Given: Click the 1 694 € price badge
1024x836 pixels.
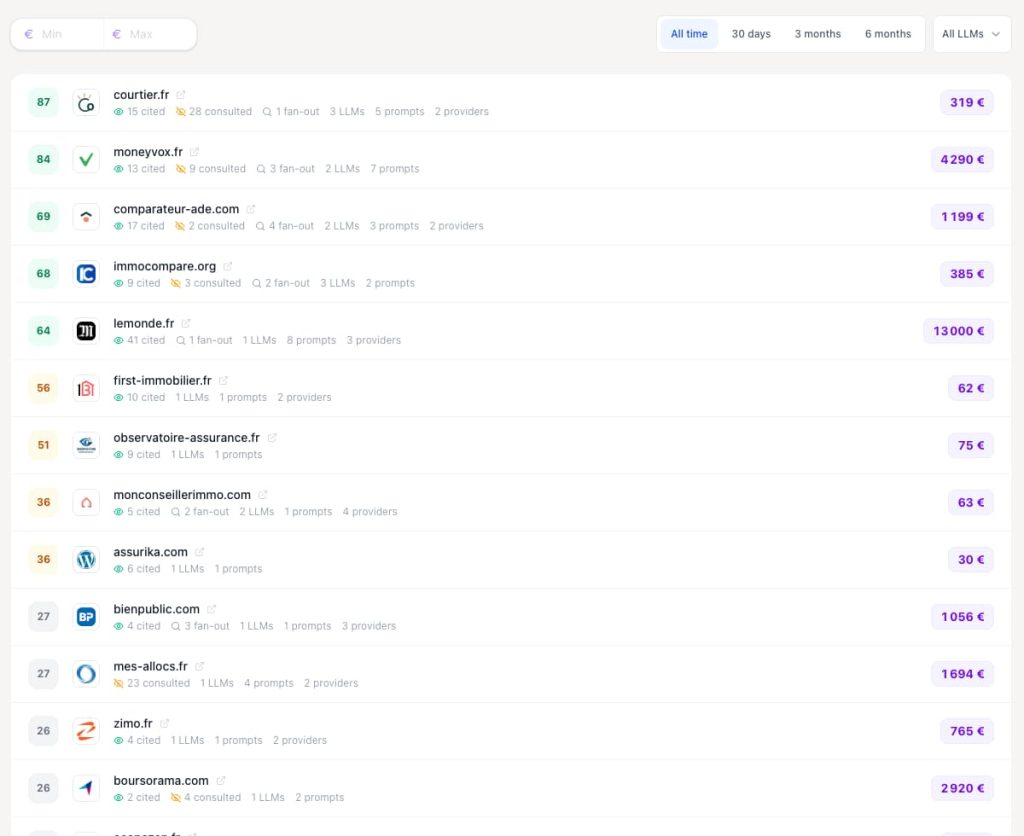Looking at the screenshot, I should 962,674.
